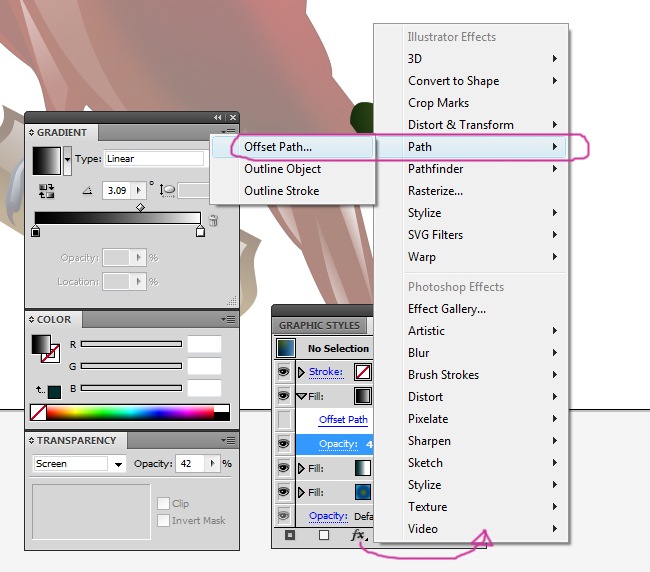
Task: Expand the Stroke attribute disclosure triangle
Action: [x=303, y=372]
